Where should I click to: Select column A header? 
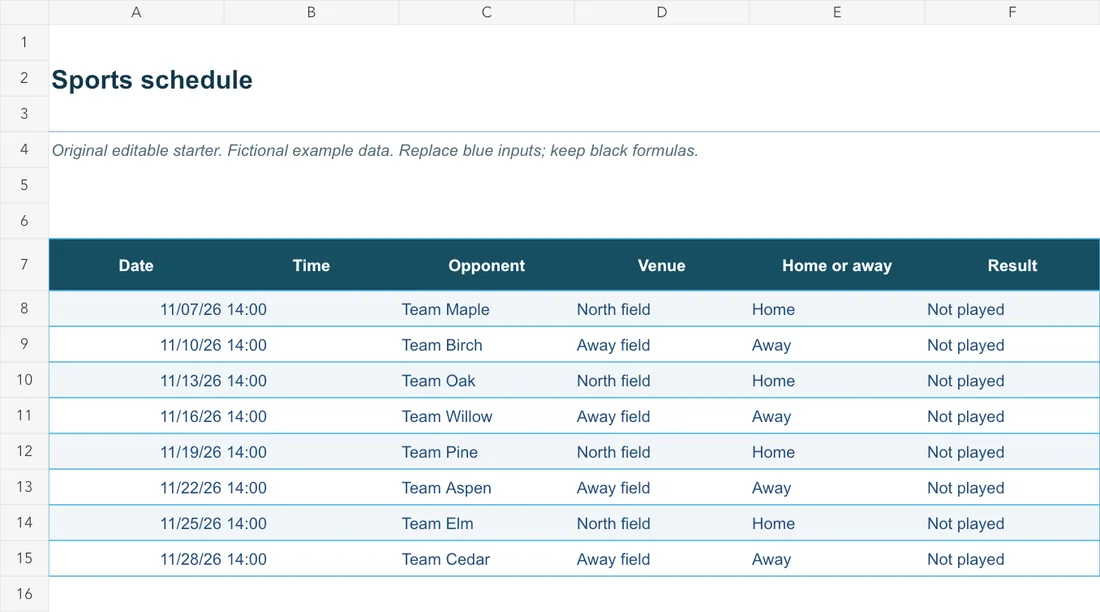136,12
